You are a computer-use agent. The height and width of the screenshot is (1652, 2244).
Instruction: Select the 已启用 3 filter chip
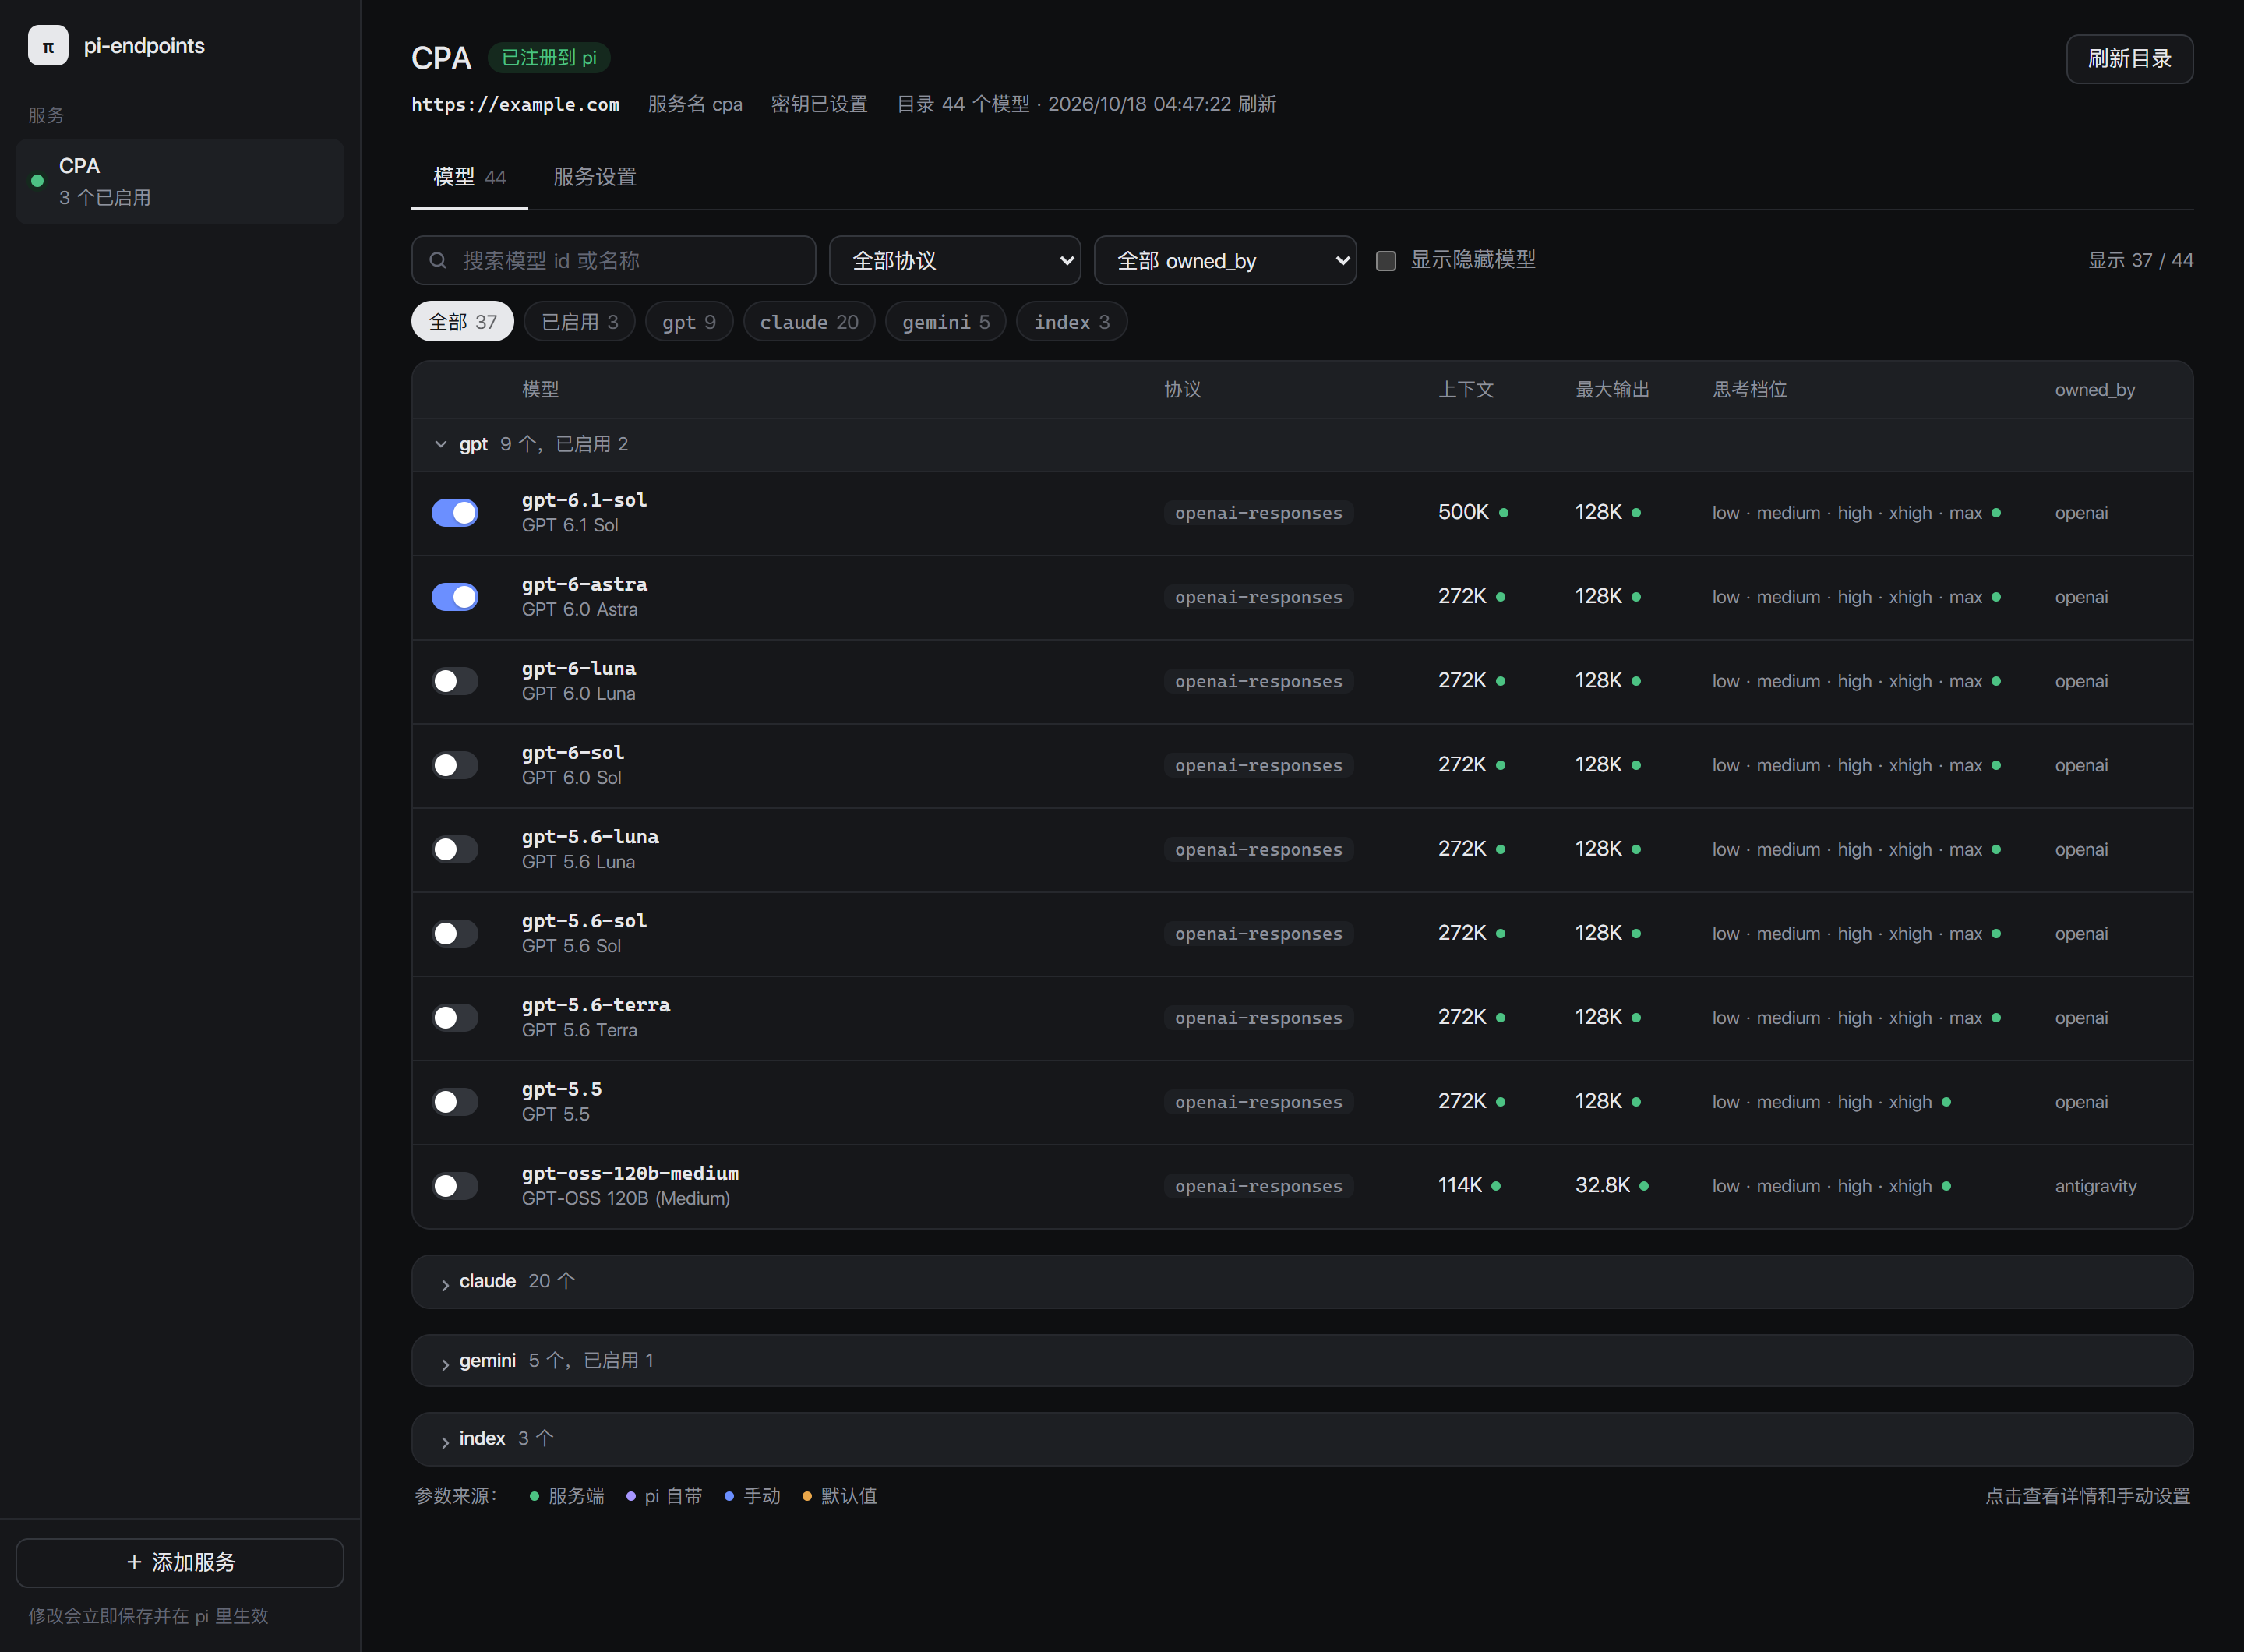pyautogui.click(x=580, y=322)
